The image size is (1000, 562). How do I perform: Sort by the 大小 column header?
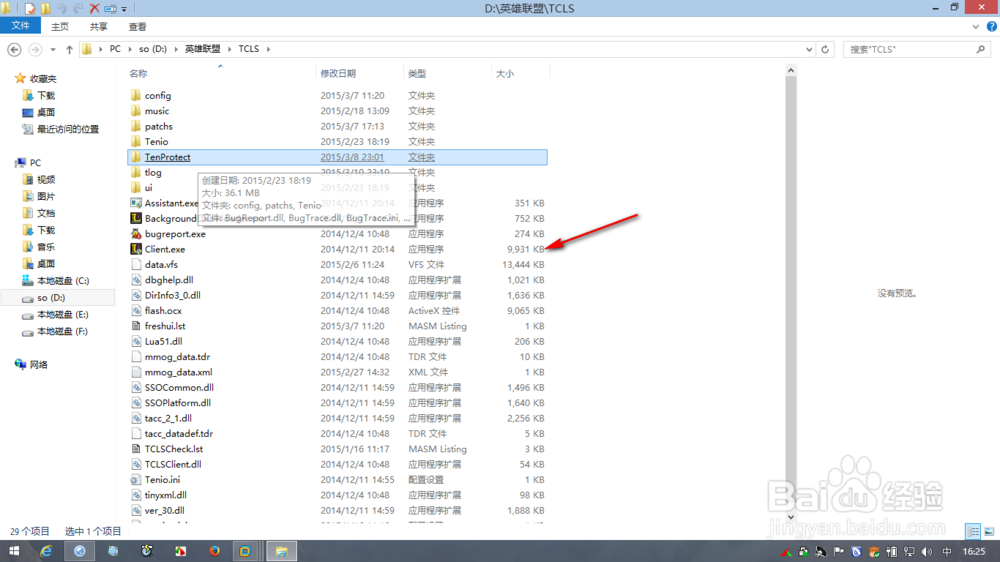[x=505, y=73]
